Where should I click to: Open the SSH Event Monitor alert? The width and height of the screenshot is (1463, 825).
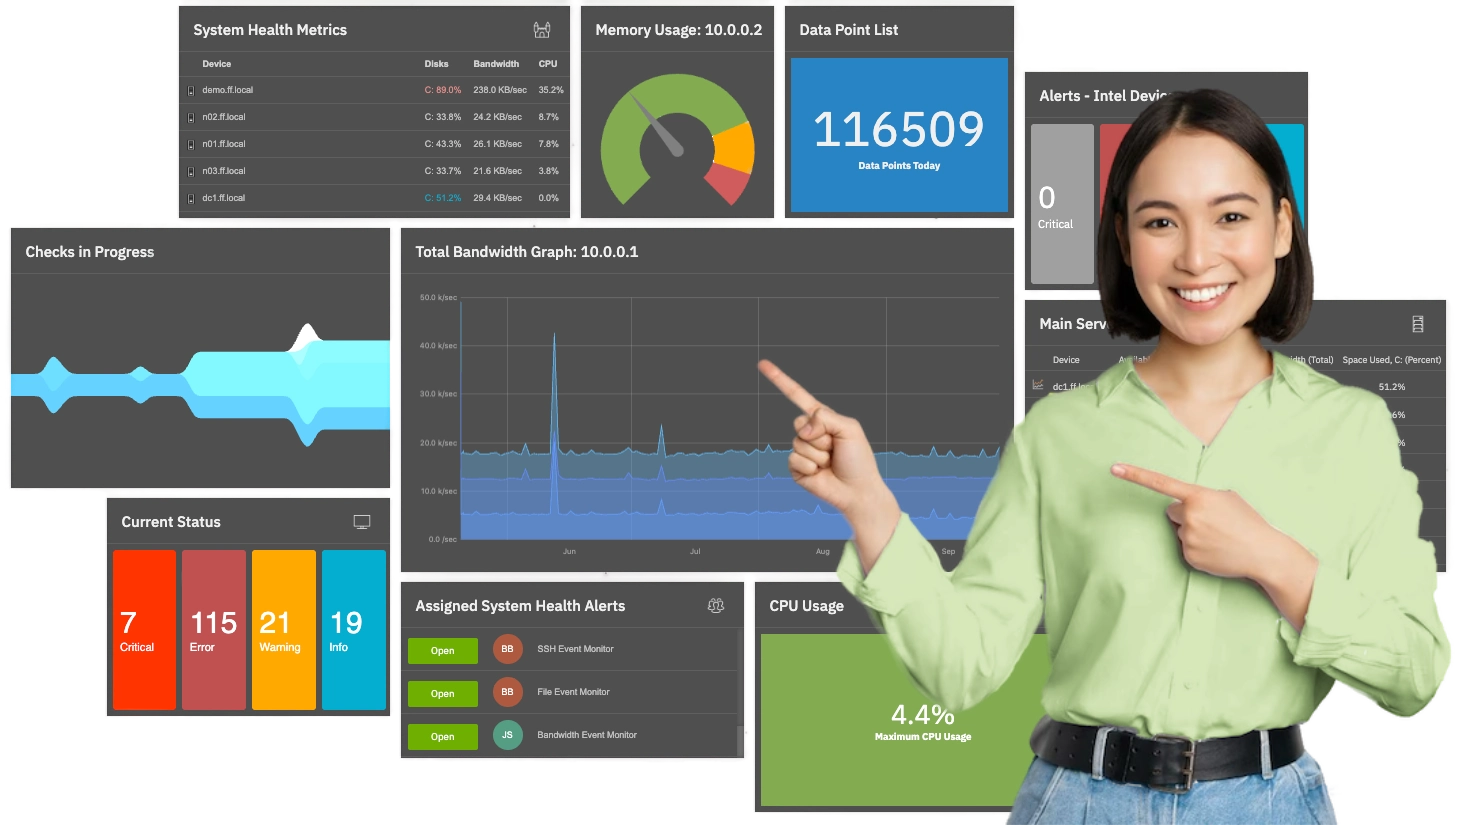click(x=442, y=650)
